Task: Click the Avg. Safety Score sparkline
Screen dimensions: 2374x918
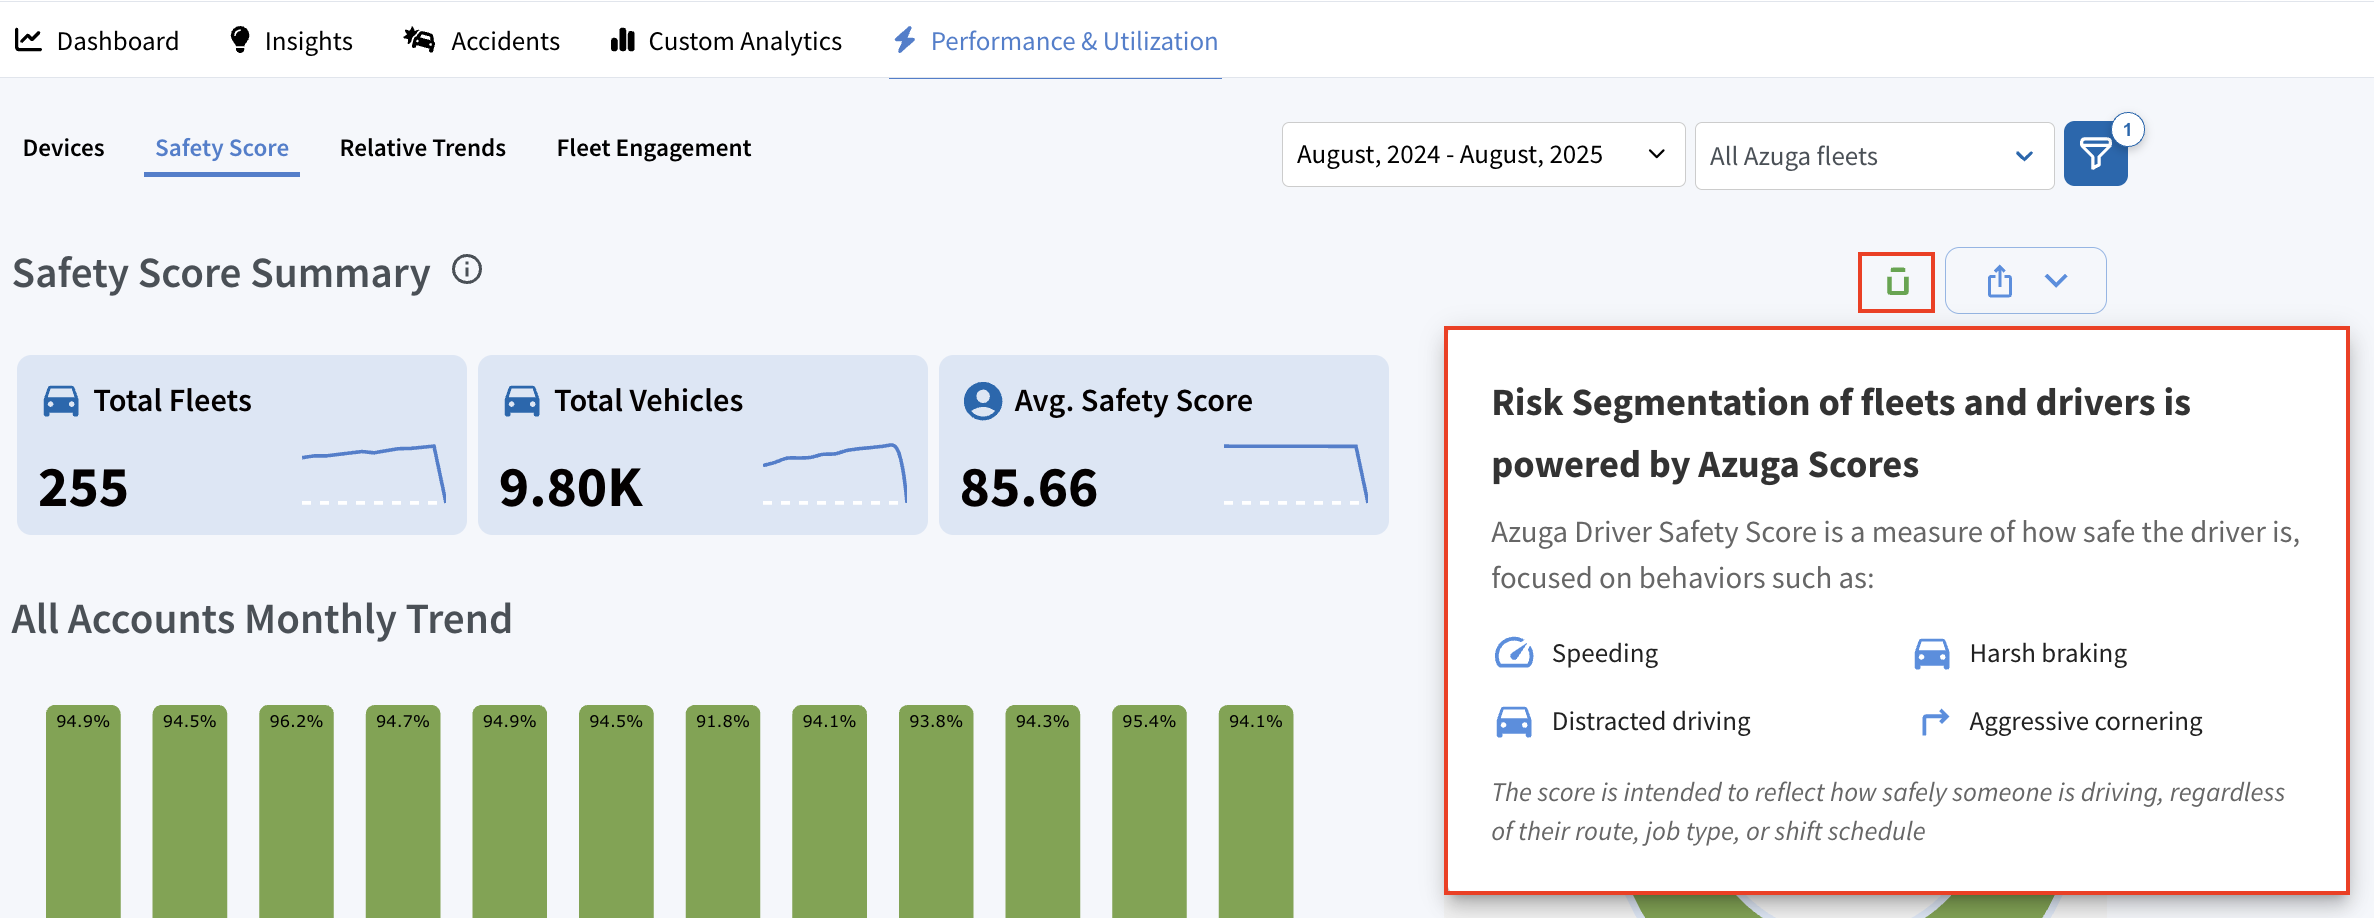Action: click(1296, 474)
